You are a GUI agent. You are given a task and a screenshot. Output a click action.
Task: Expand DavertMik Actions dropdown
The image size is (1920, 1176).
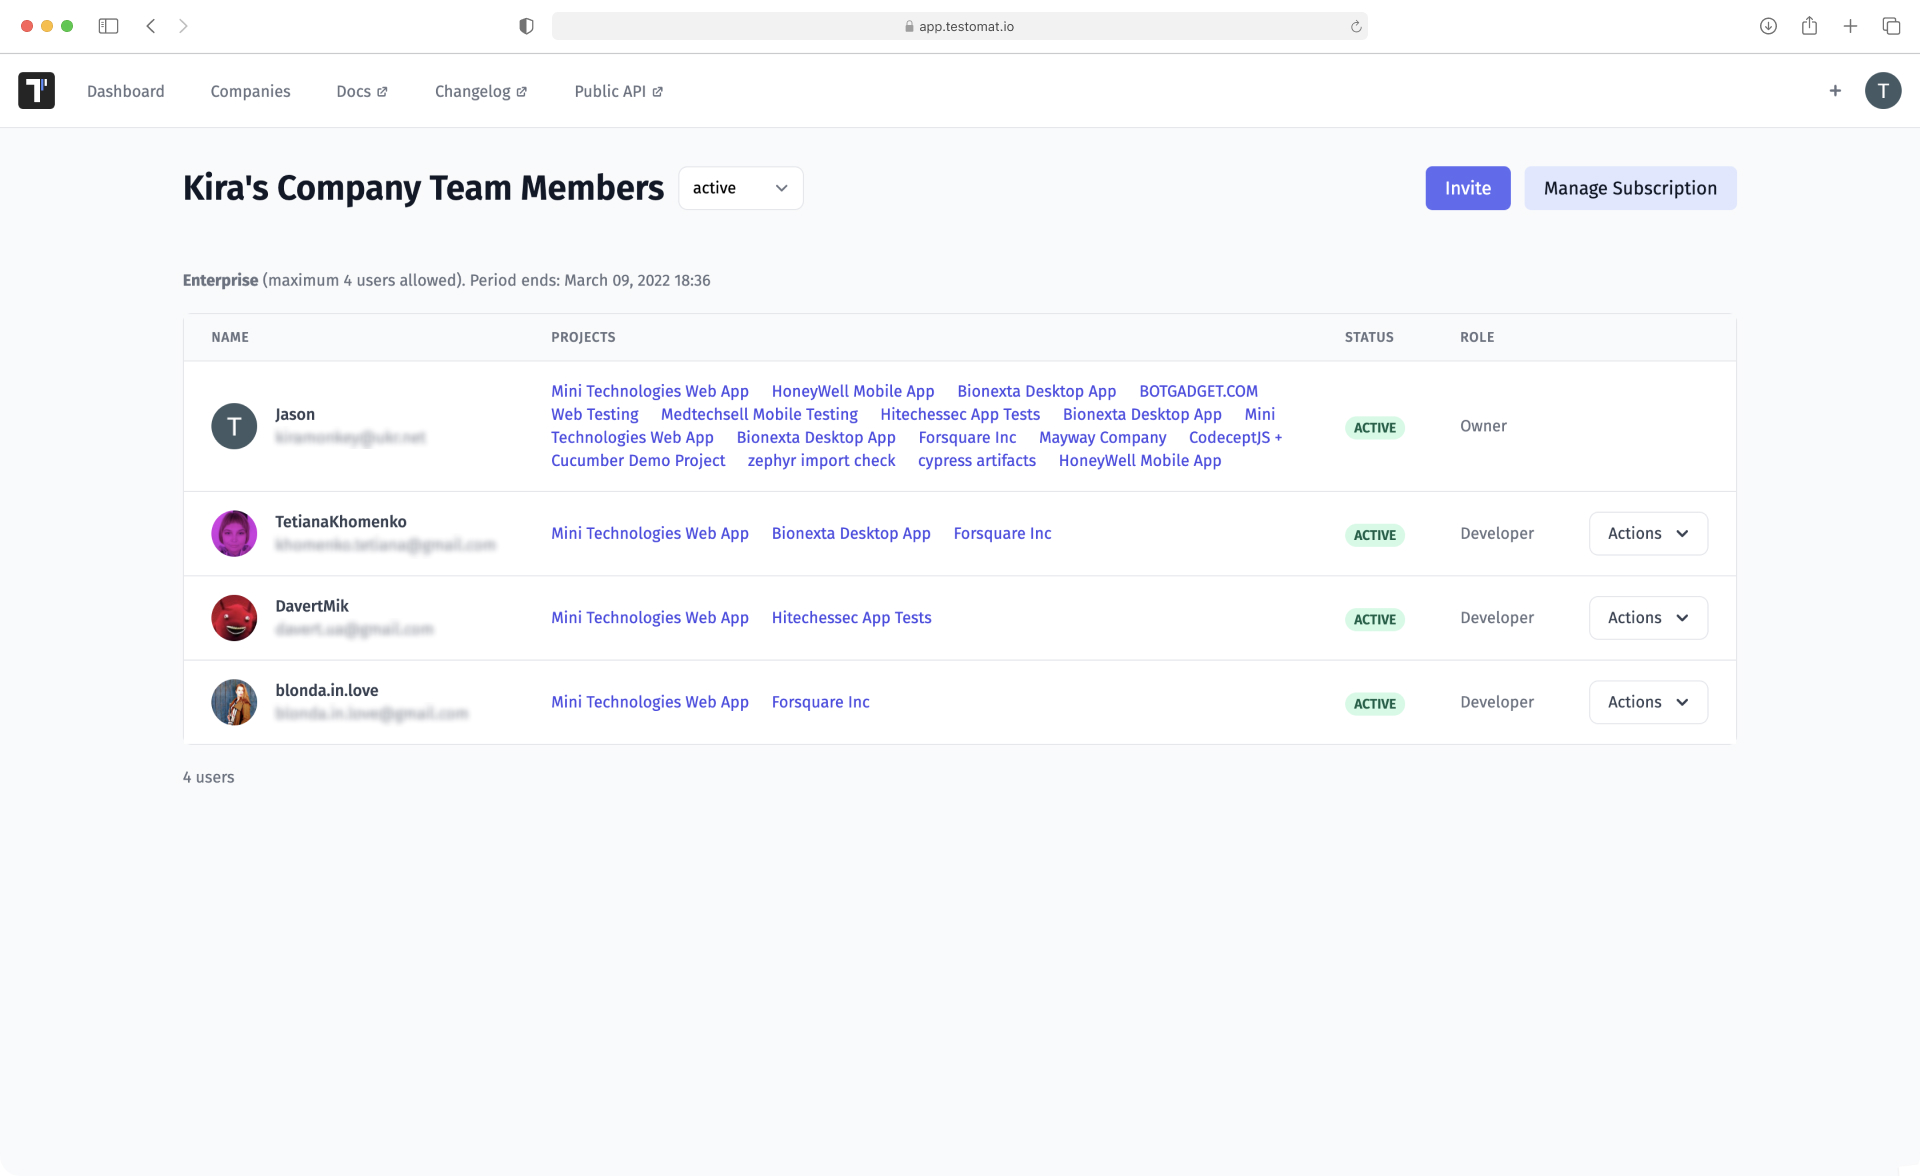coord(1647,617)
